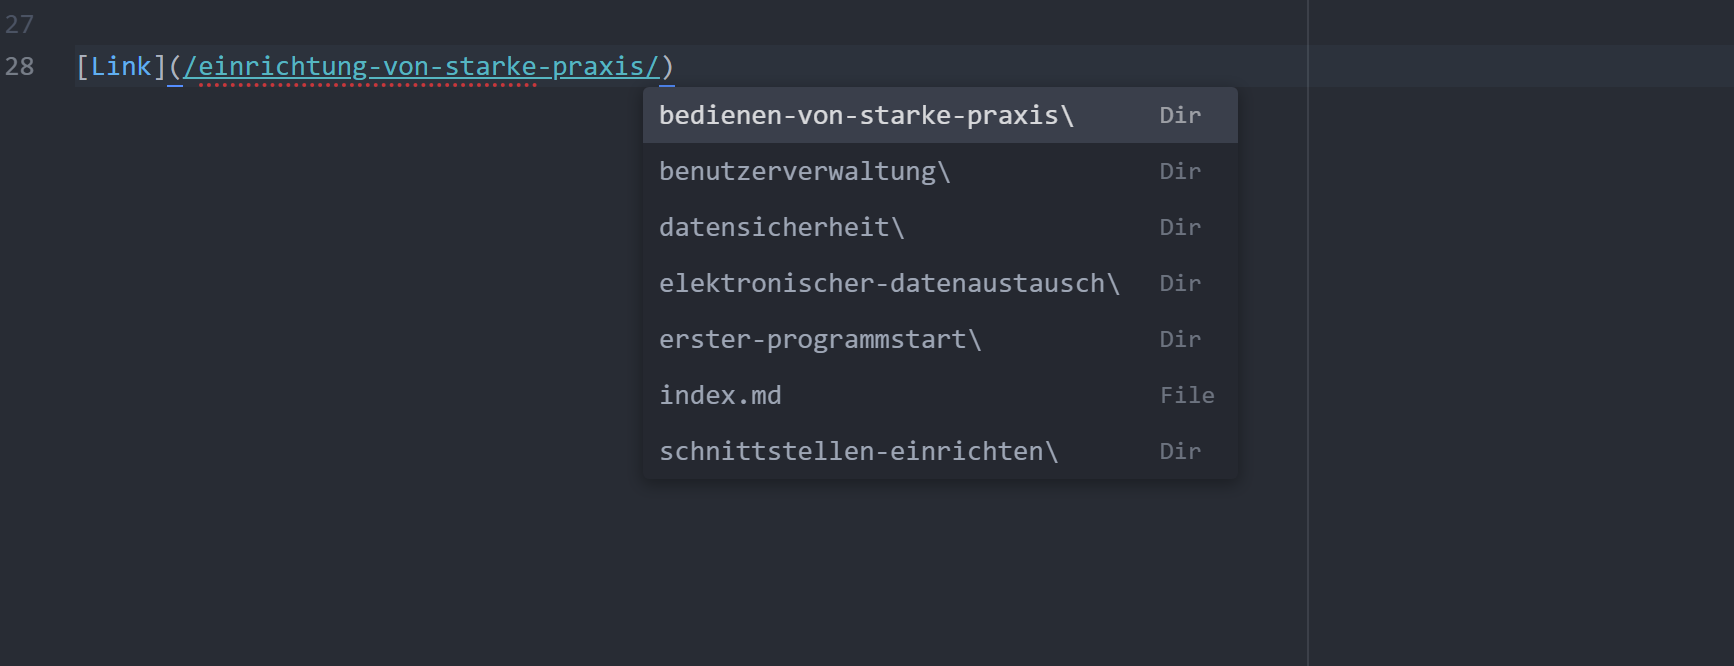
Task: Click the word "starke" in the link path
Action: (490, 67)
